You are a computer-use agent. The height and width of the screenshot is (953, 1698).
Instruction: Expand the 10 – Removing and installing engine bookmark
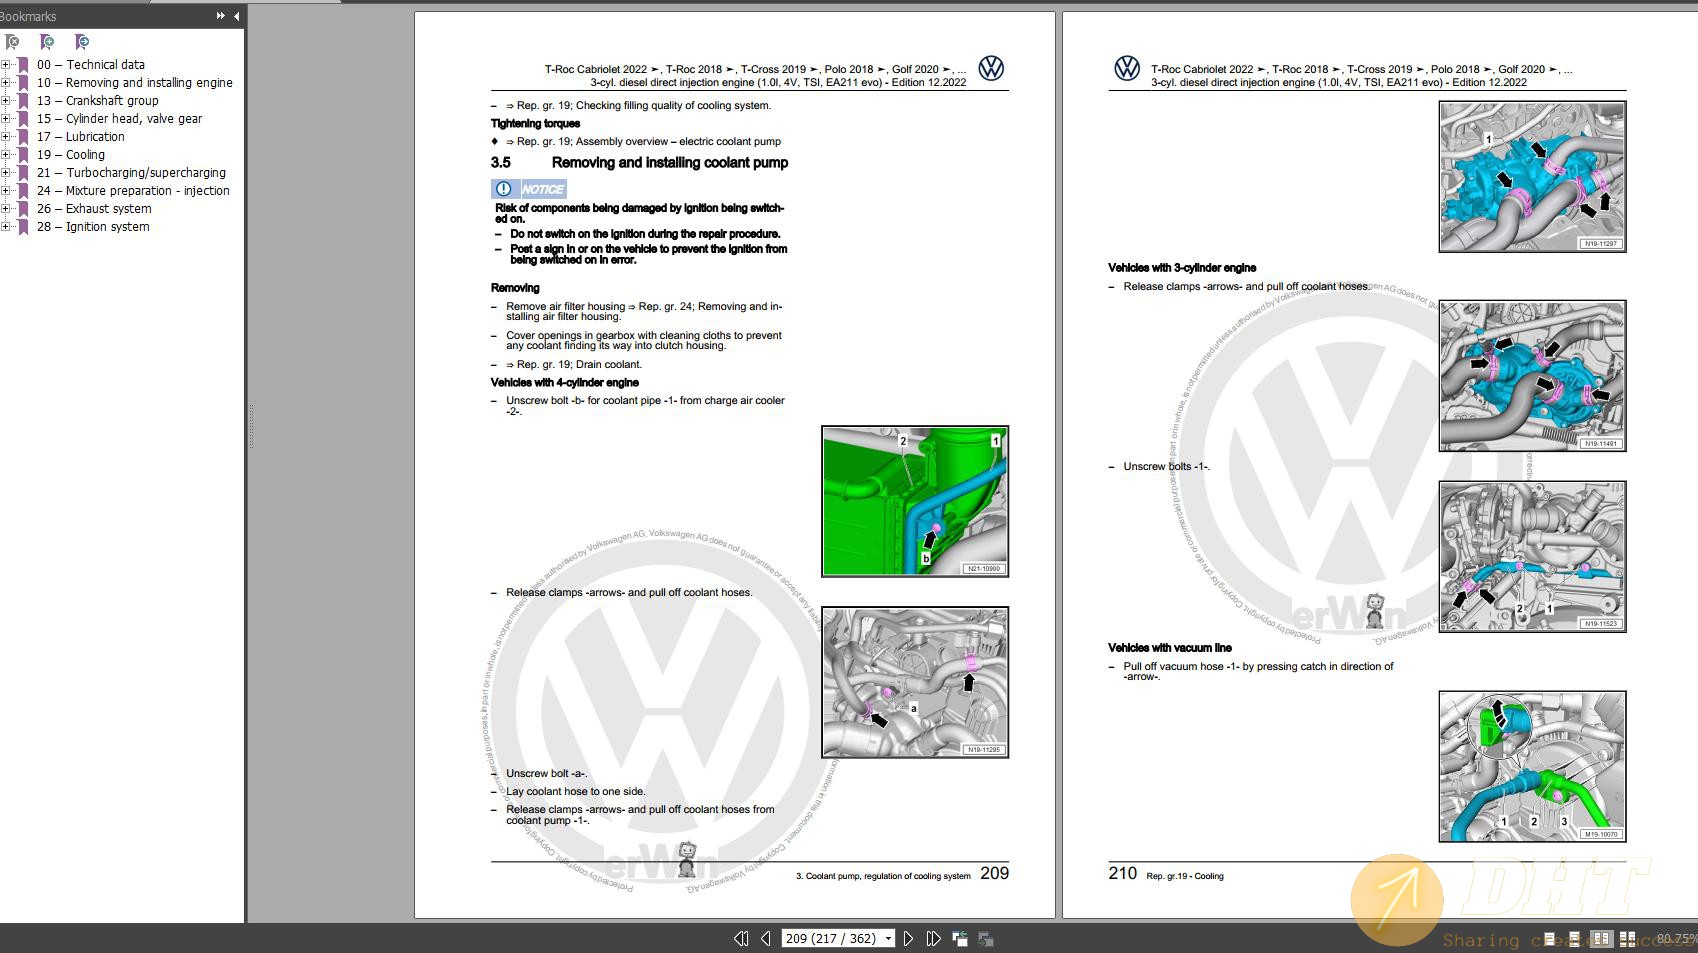[6, 83]
